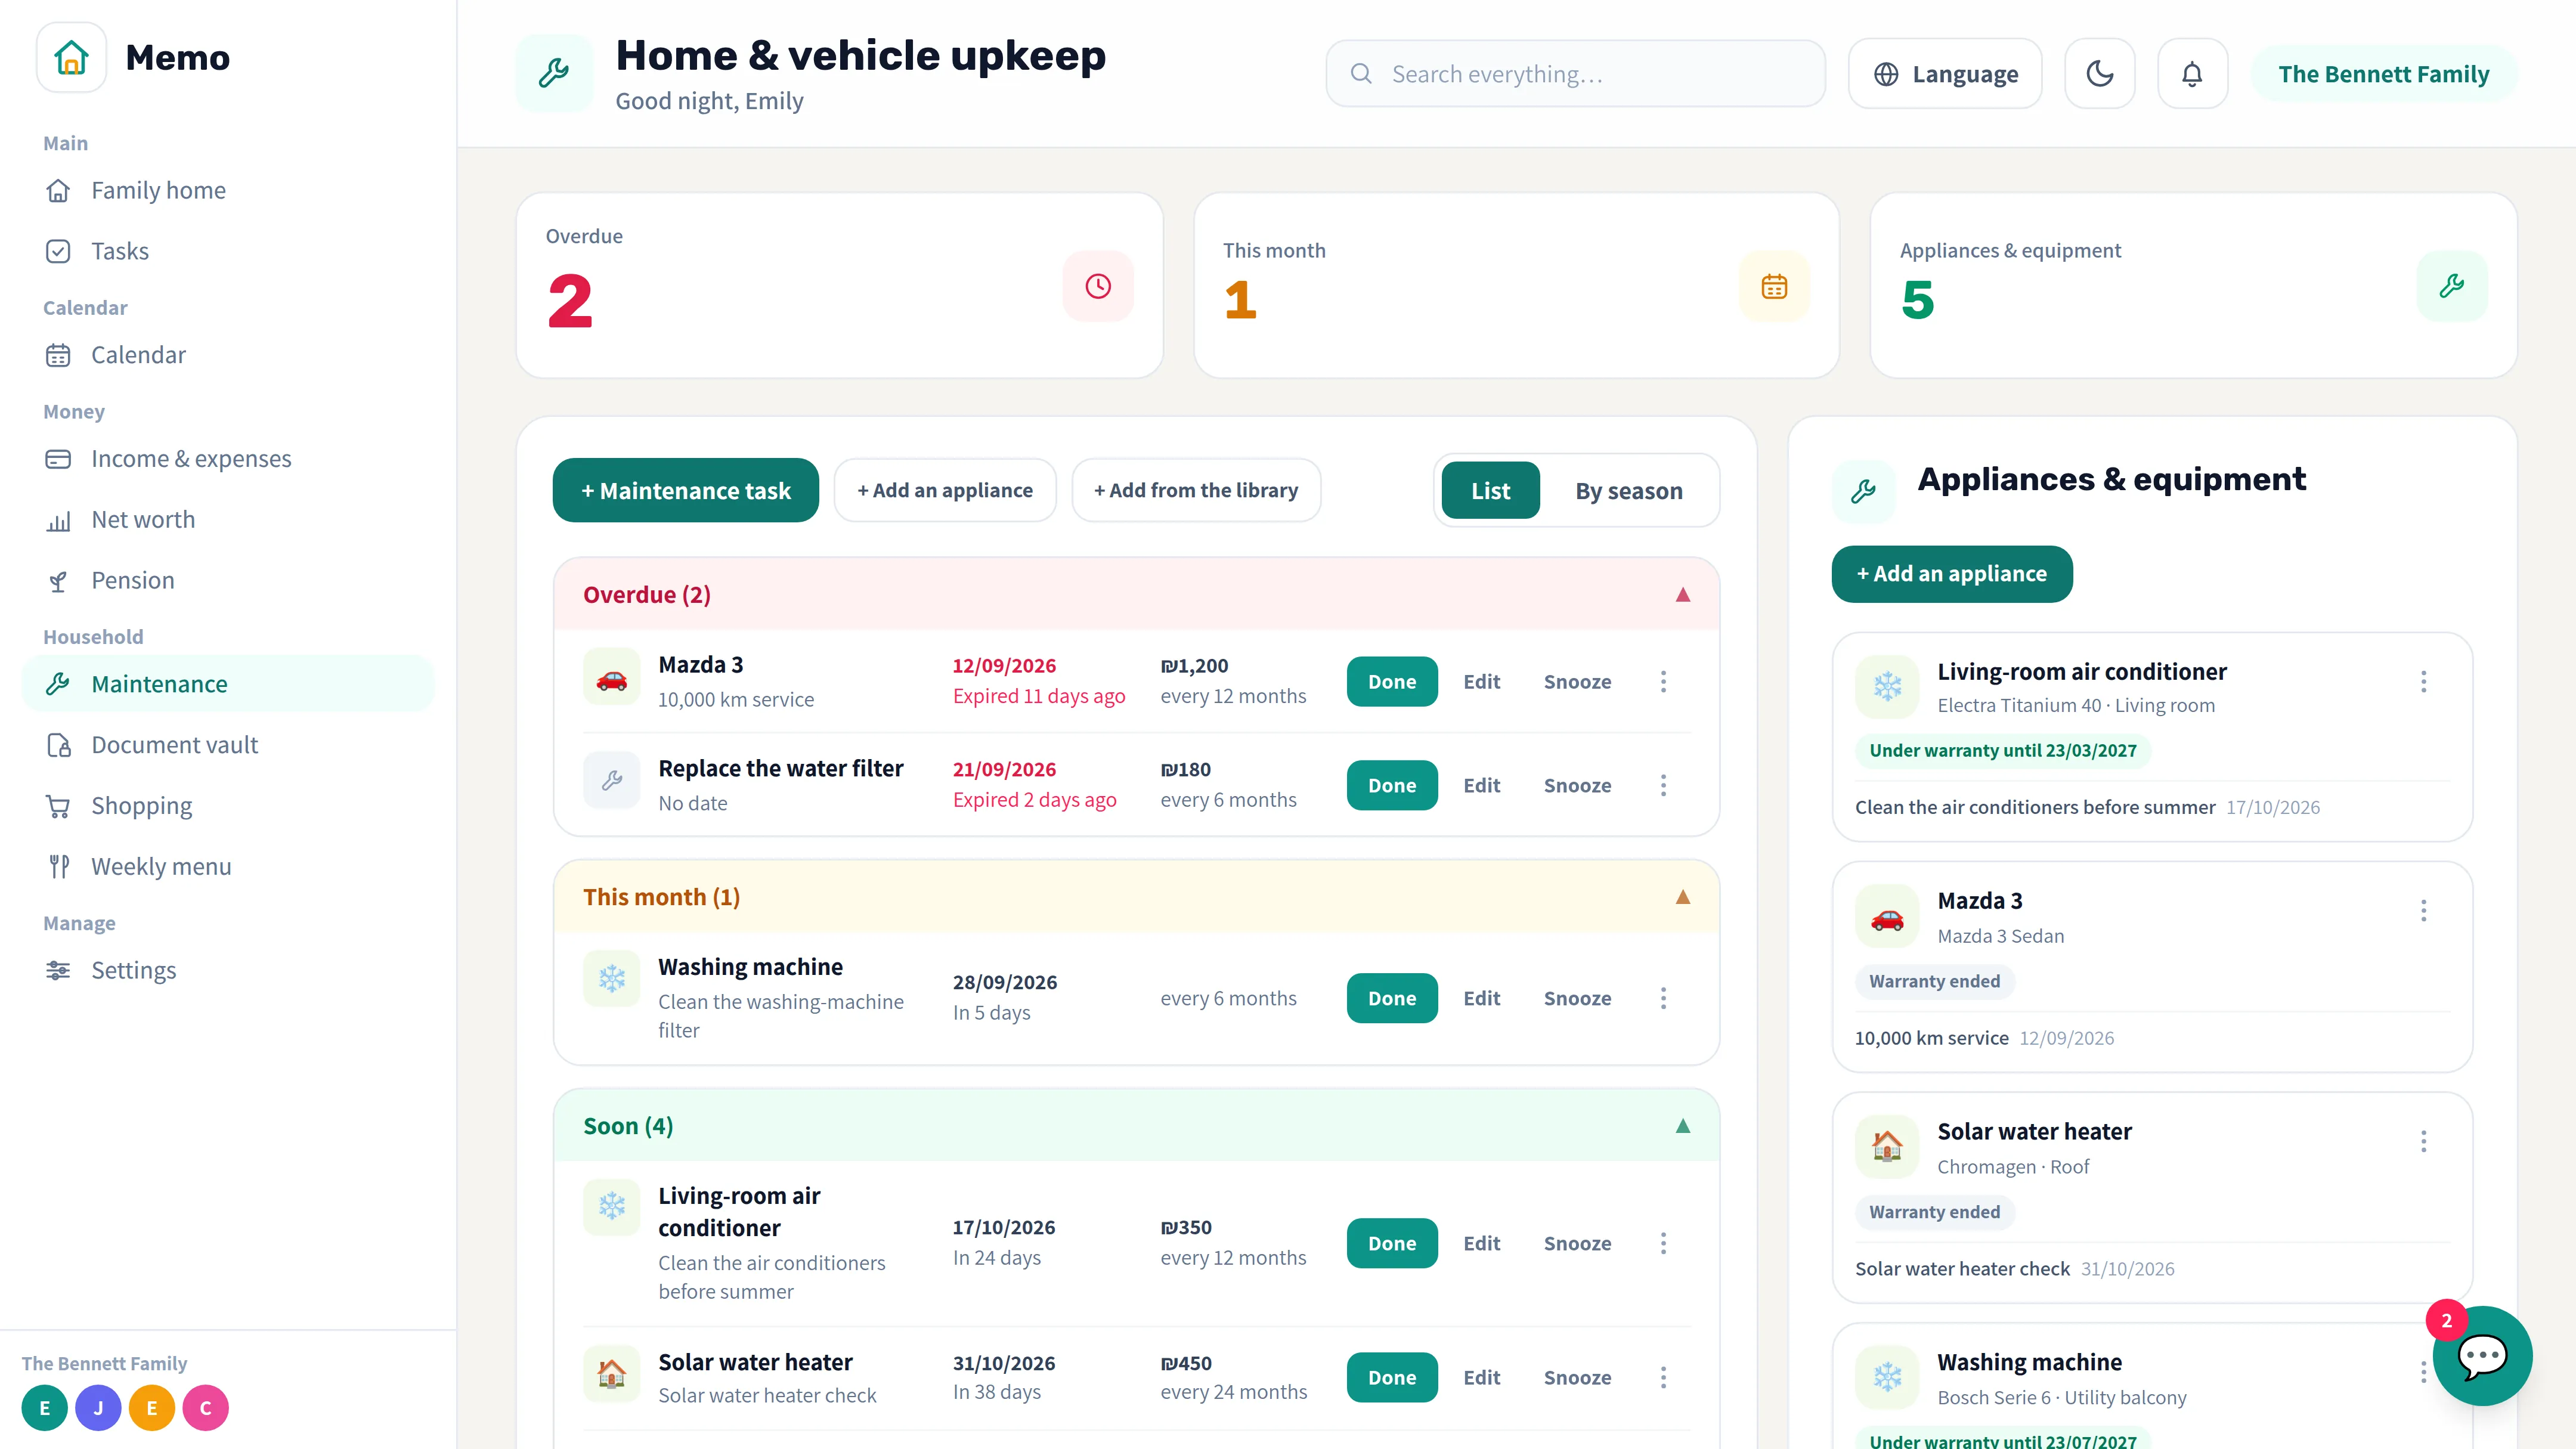Viewport: 2576px width, 1449px height.
Task: Click the Overdue summary card
Action: pyautogui.click(x=839, y=286)
